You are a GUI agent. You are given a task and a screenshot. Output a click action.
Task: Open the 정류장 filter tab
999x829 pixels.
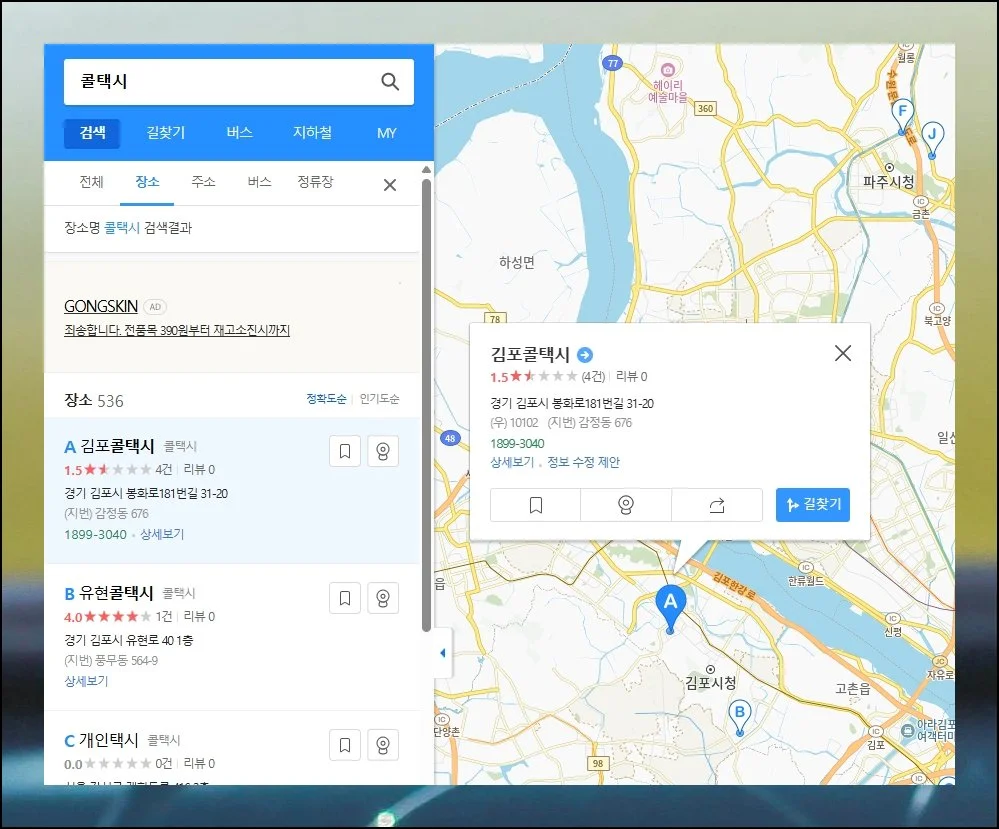[x=313, y=182]
